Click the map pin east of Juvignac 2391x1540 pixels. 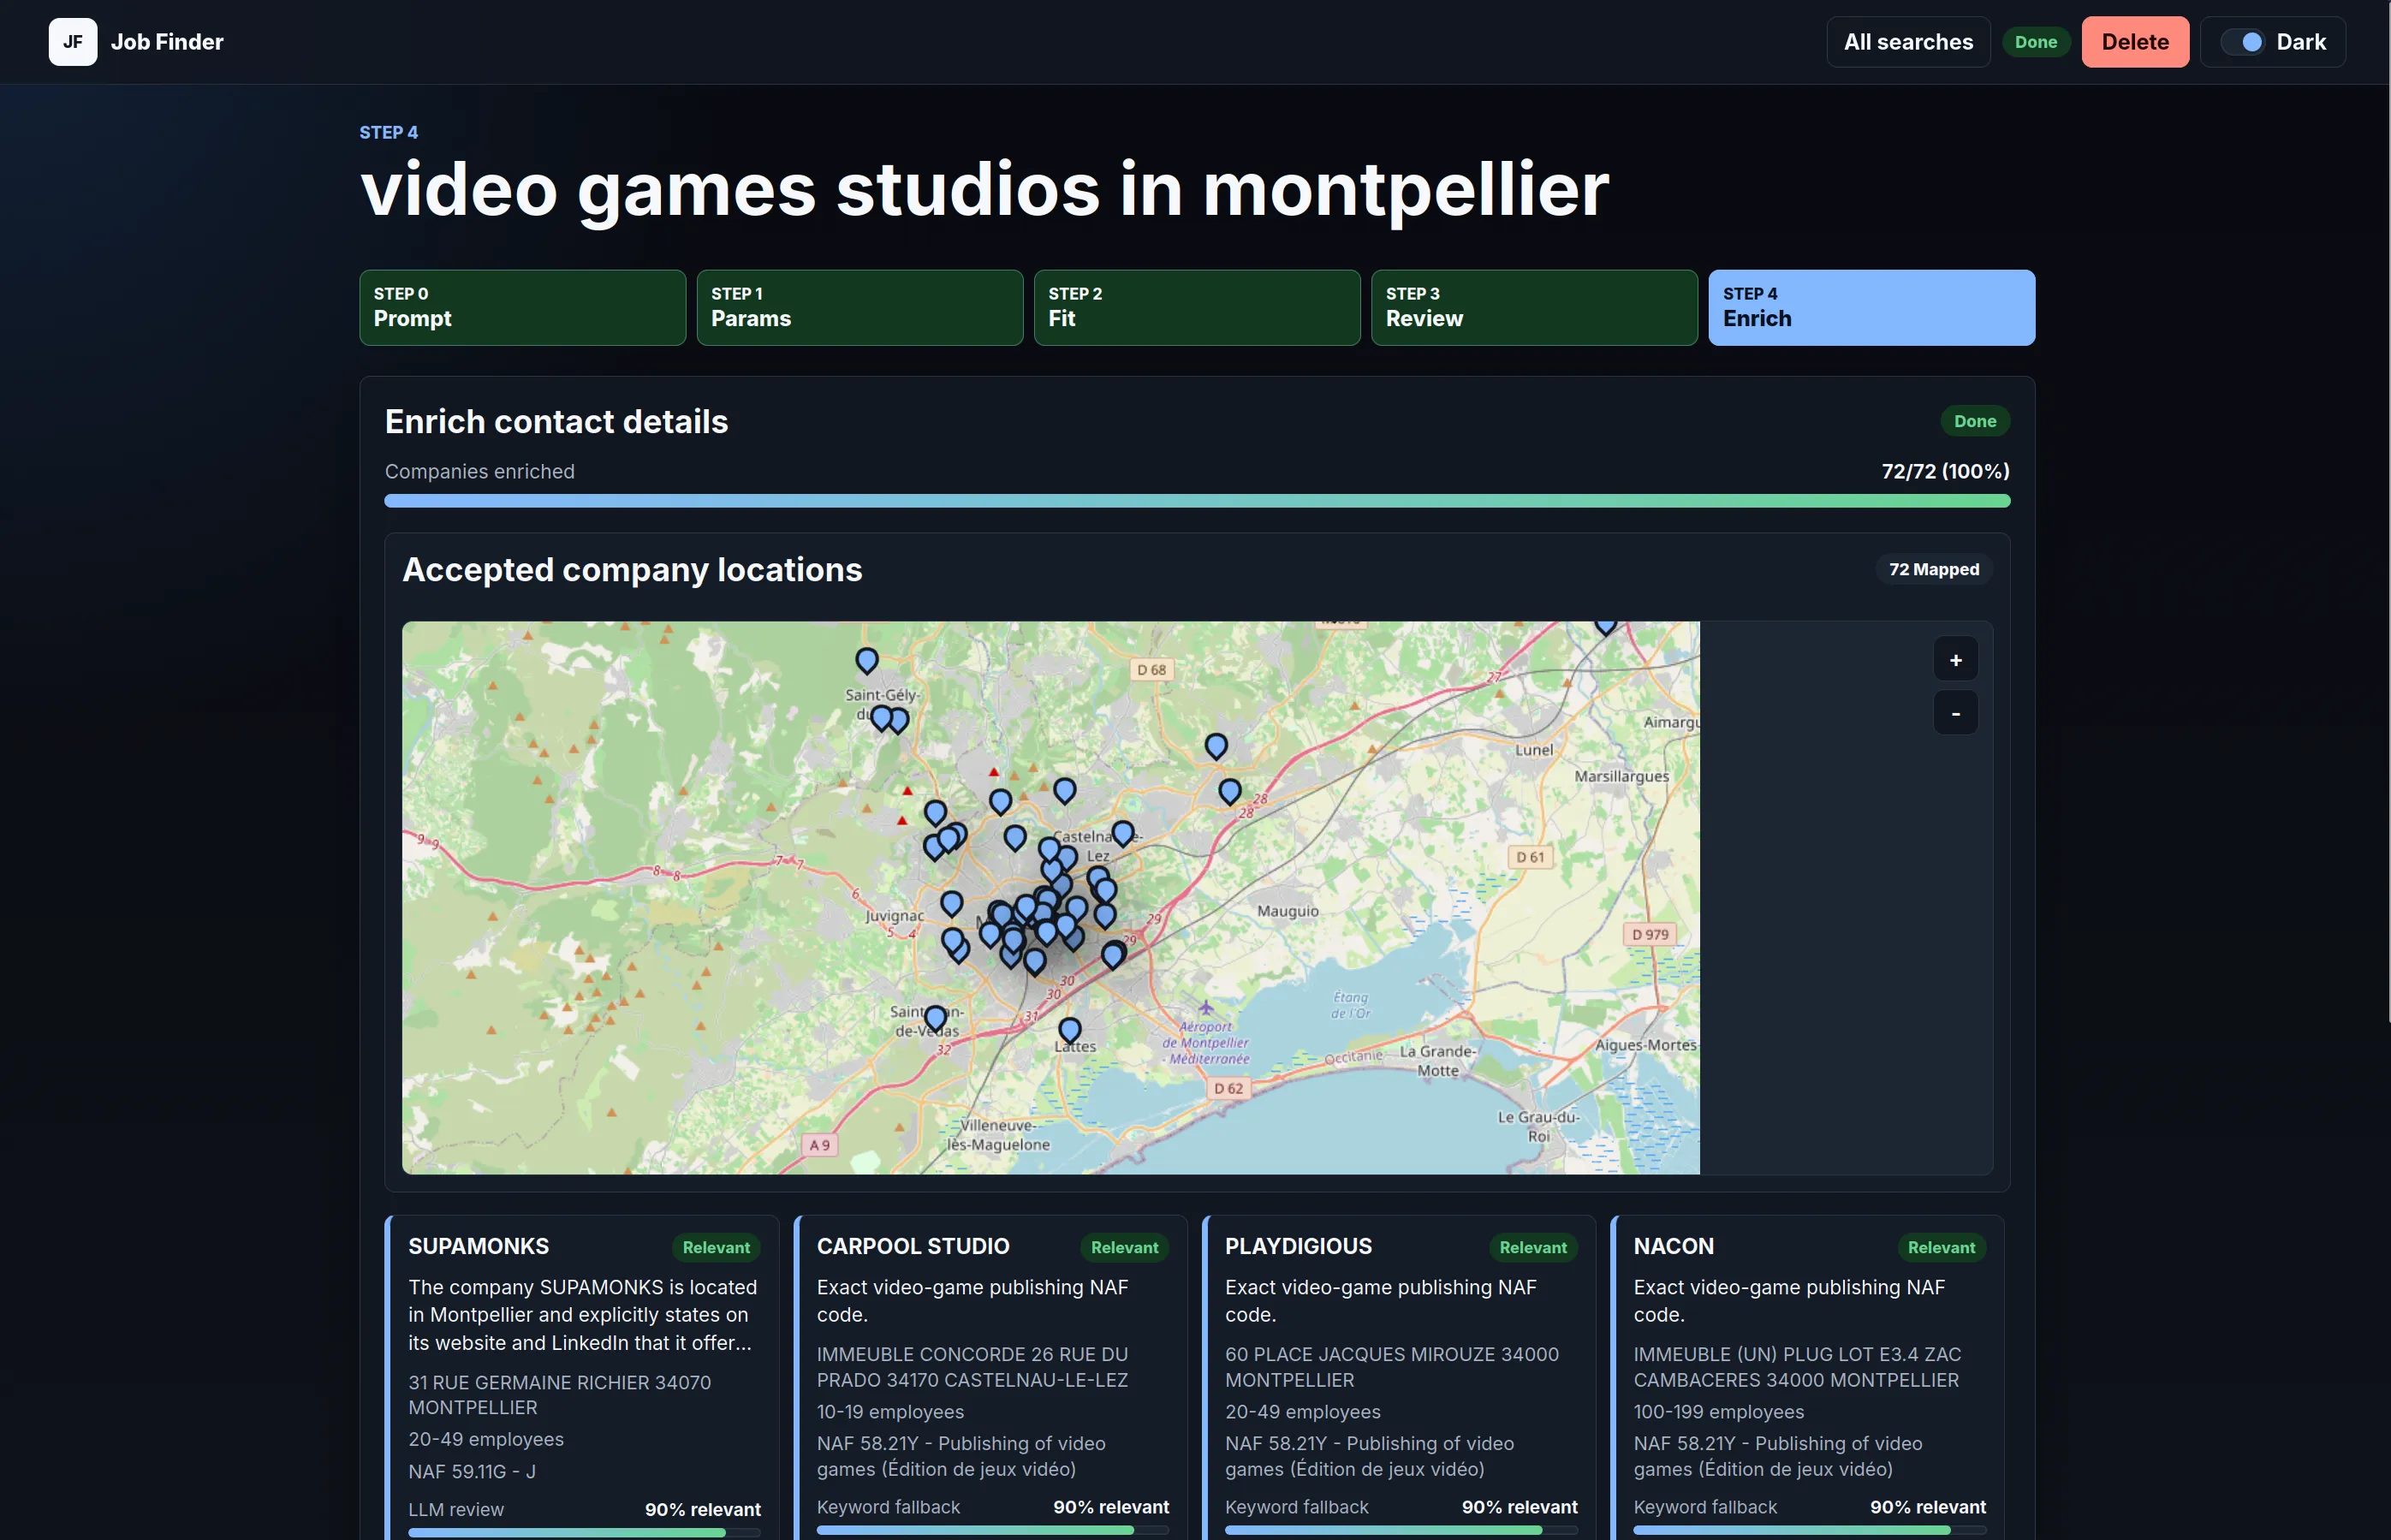952,904
